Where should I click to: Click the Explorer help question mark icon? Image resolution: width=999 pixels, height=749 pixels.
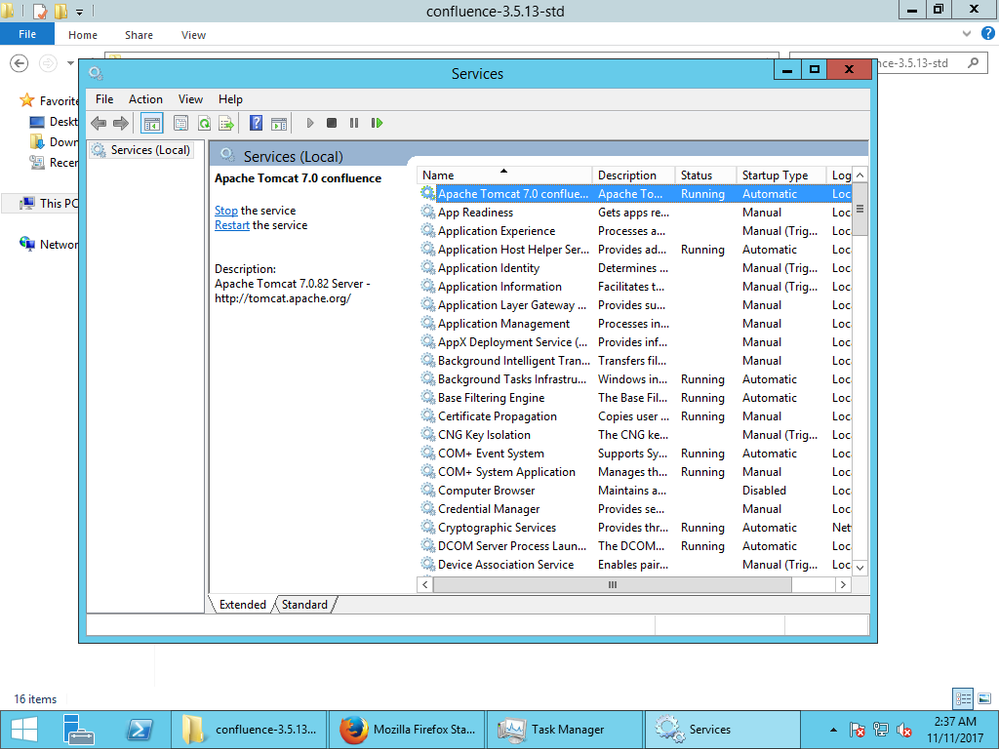988,34
